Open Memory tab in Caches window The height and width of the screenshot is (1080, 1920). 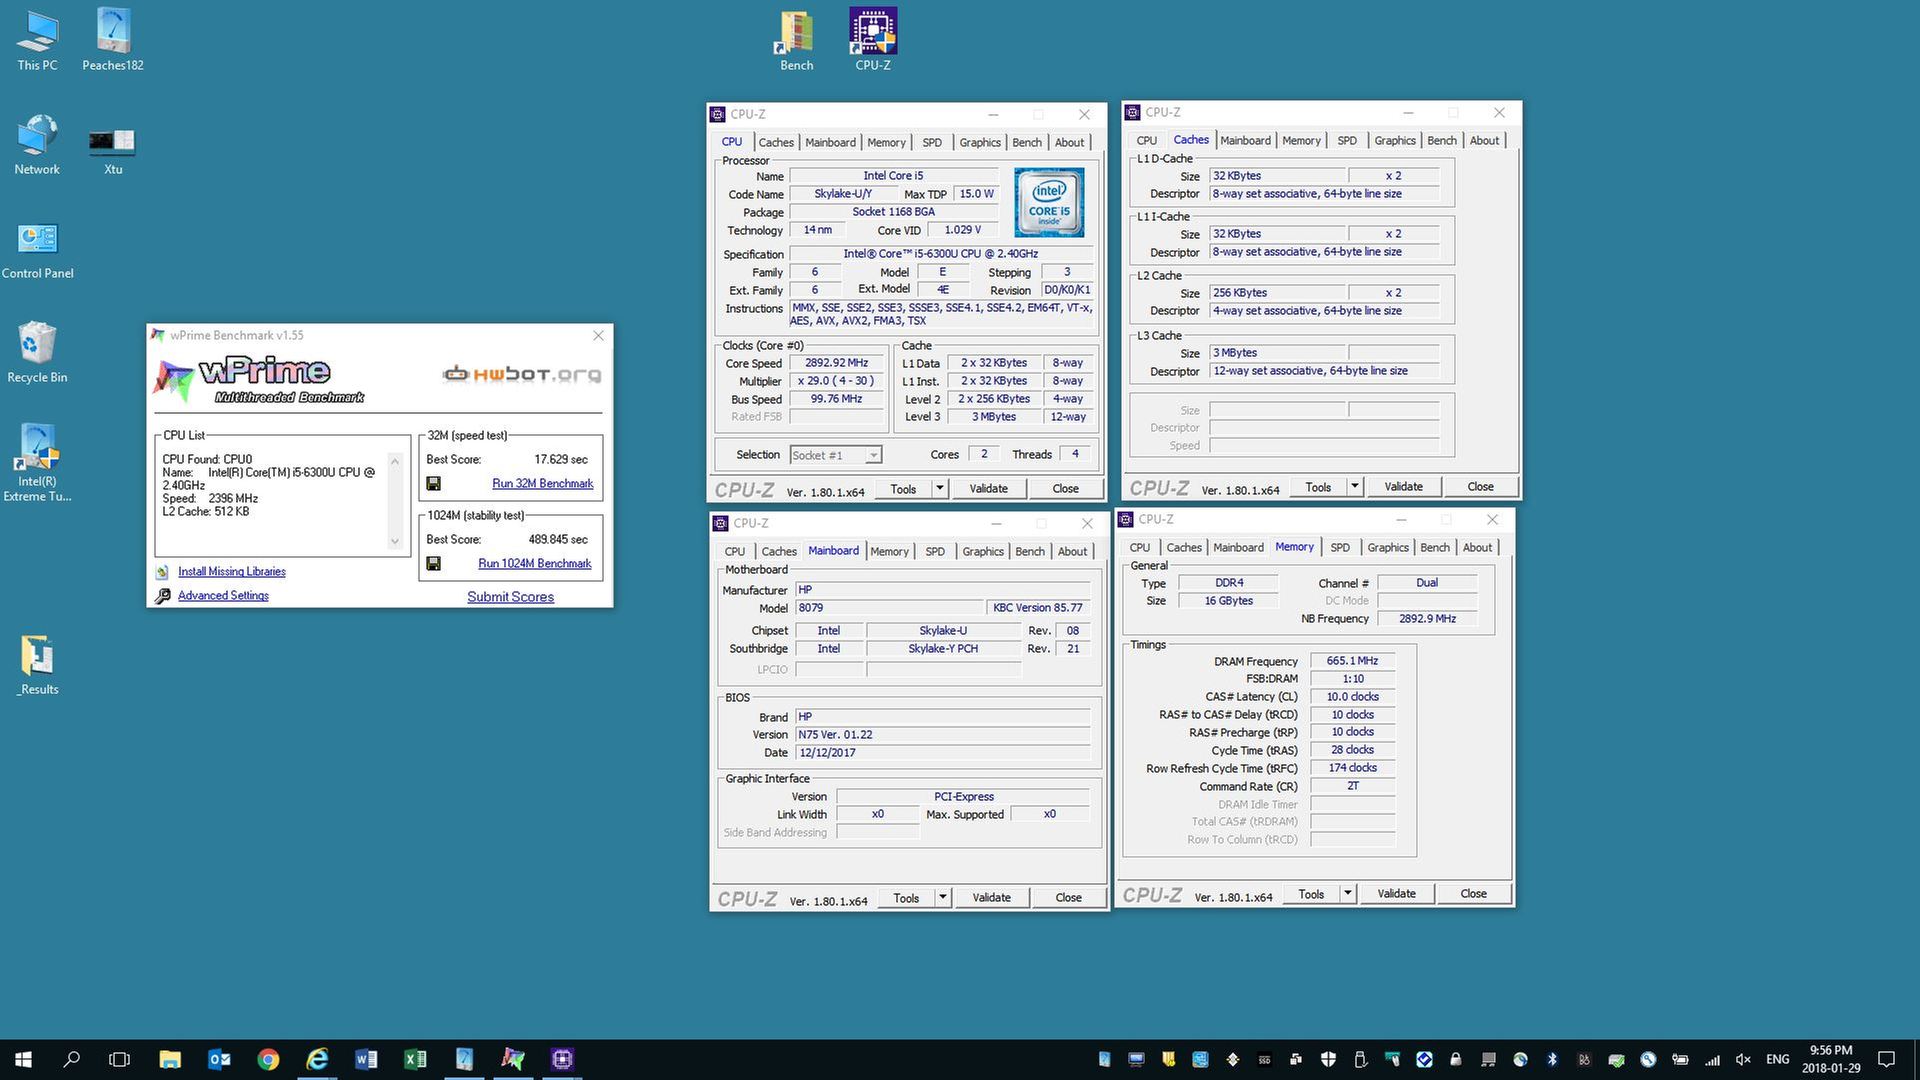(1301, 140)
